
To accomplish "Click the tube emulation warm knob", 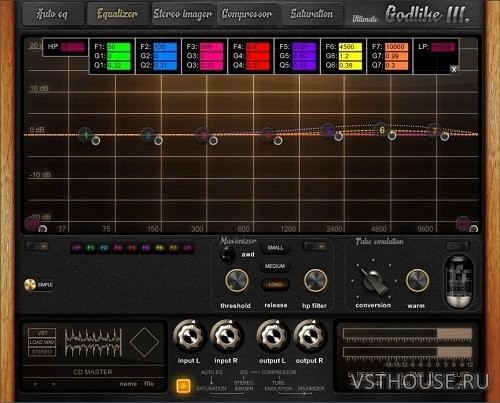I will (417, 280).
